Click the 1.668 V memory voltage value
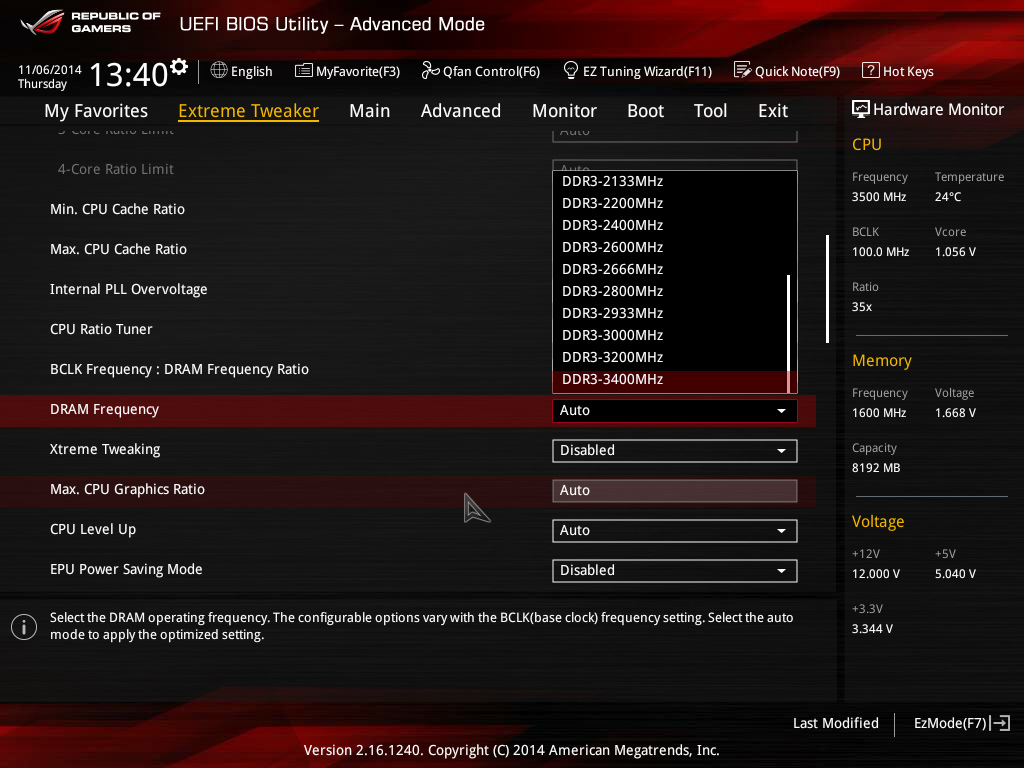Viewport: 1024px width, 768px height. coord(955,413)
